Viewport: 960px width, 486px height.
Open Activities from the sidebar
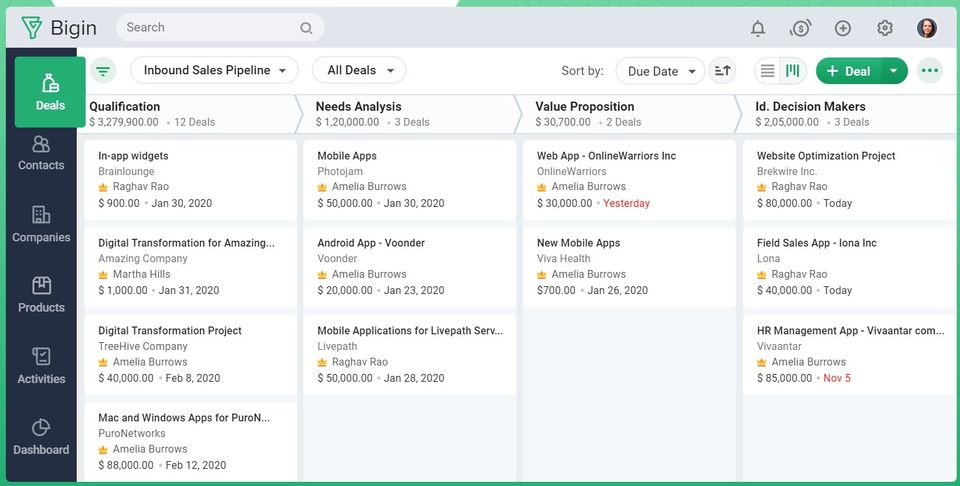pos(41,366)
